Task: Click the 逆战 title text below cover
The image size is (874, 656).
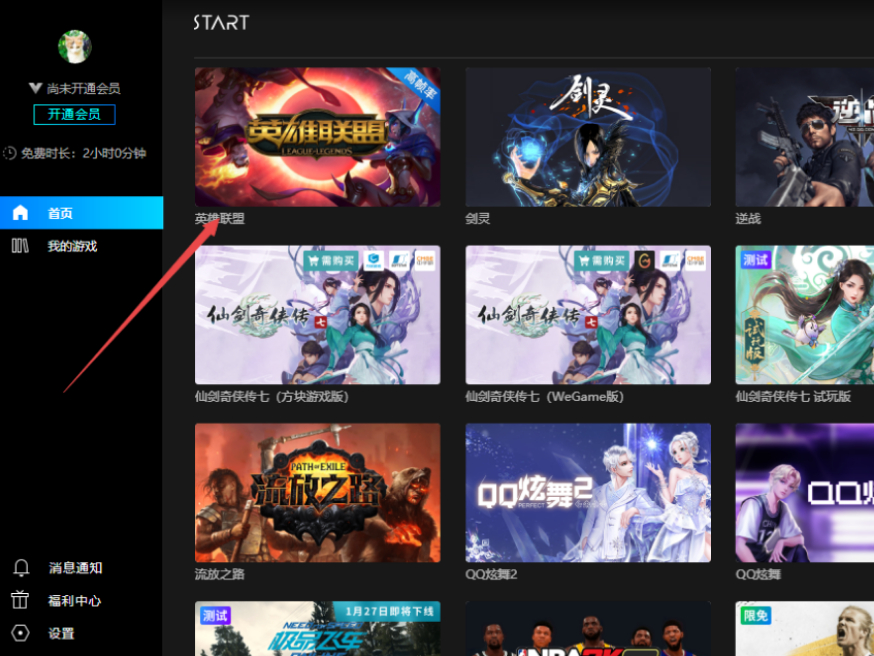Action: (748, 218)
